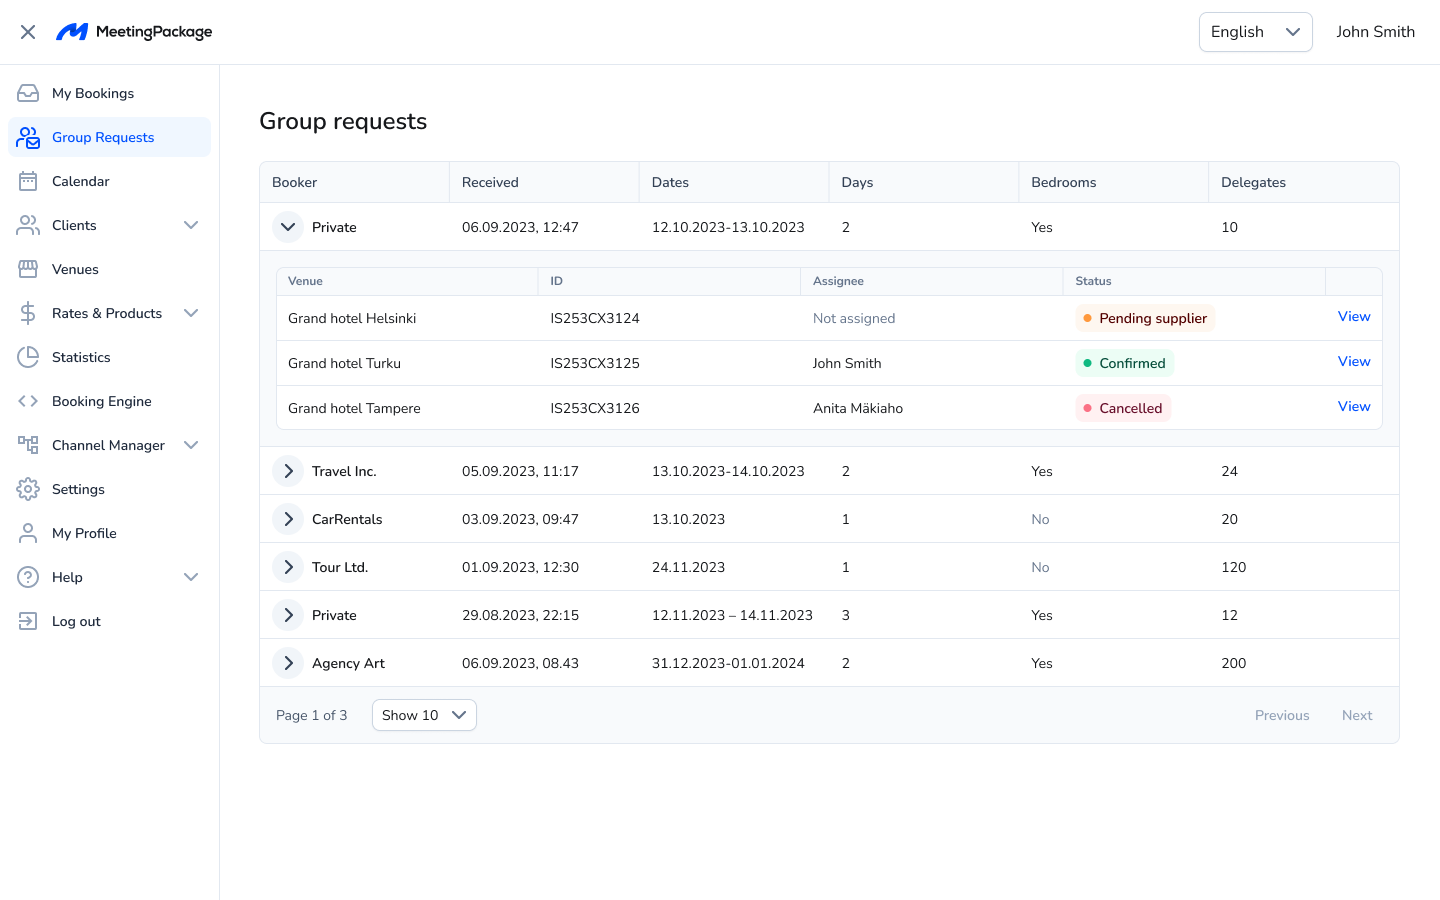Expand the Travel Inc. request row
Screen dimensions: 1440x900
click(x=288, y=471)
